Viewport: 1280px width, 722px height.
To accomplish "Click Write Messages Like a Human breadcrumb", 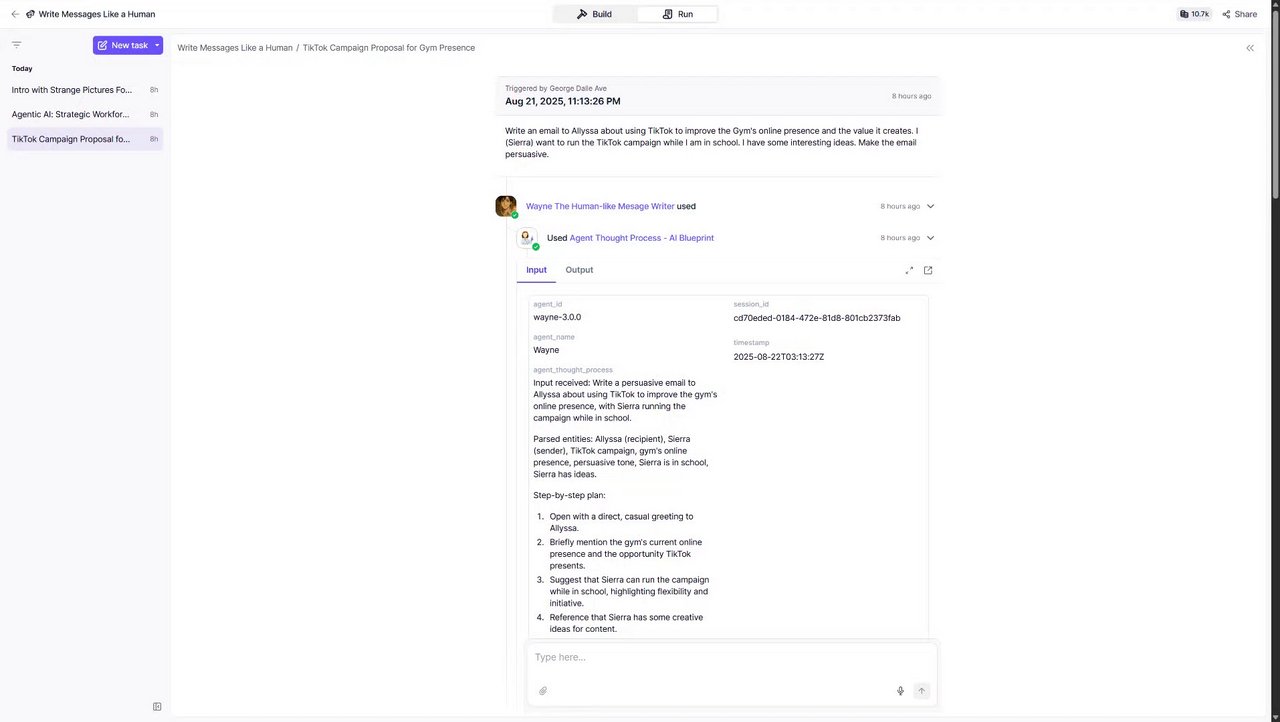I will (x=235, y=48).
